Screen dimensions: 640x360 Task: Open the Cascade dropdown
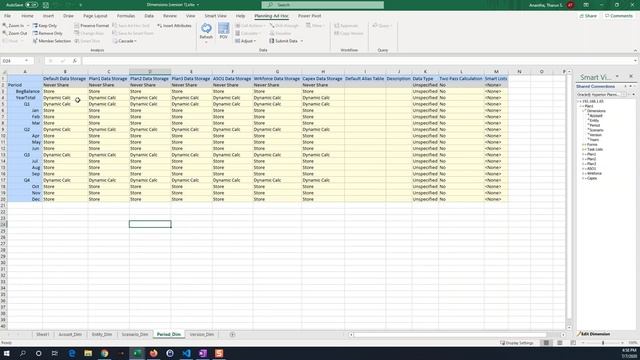[124, 41]
